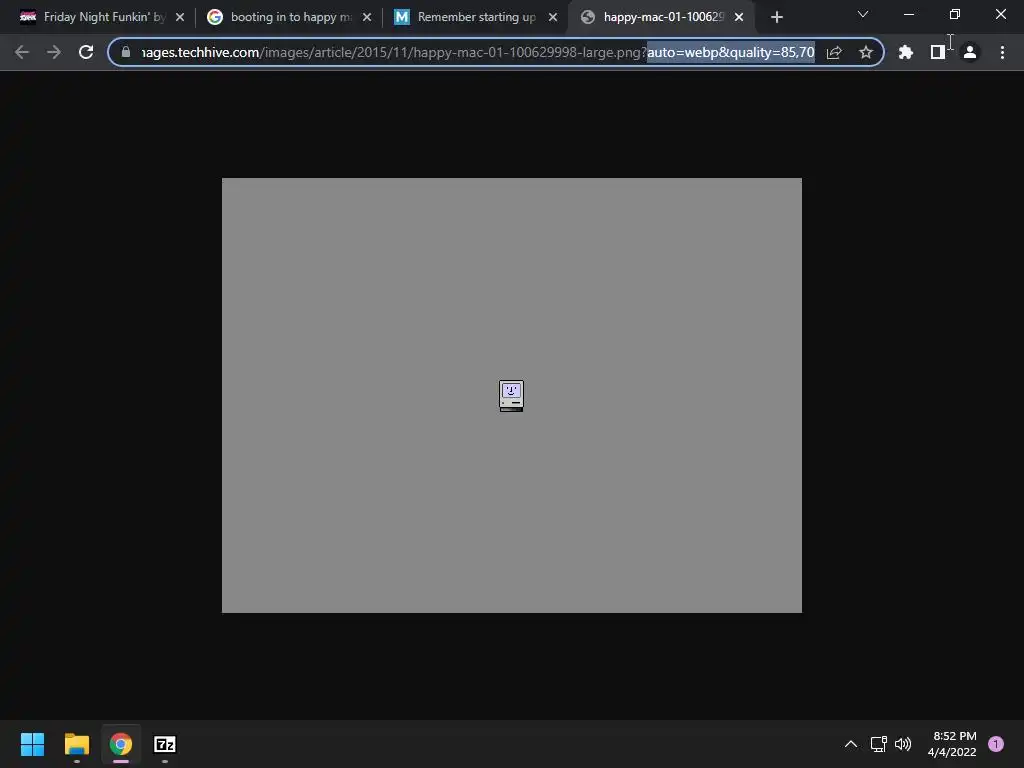Toggle the Chrome side panel

tap(938, 52)
